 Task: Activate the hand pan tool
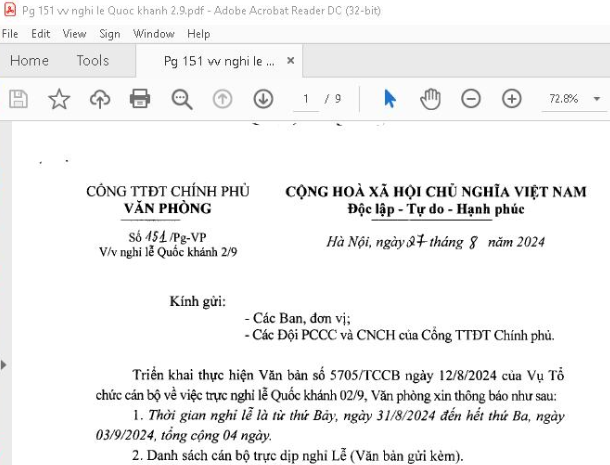point(430,99)
